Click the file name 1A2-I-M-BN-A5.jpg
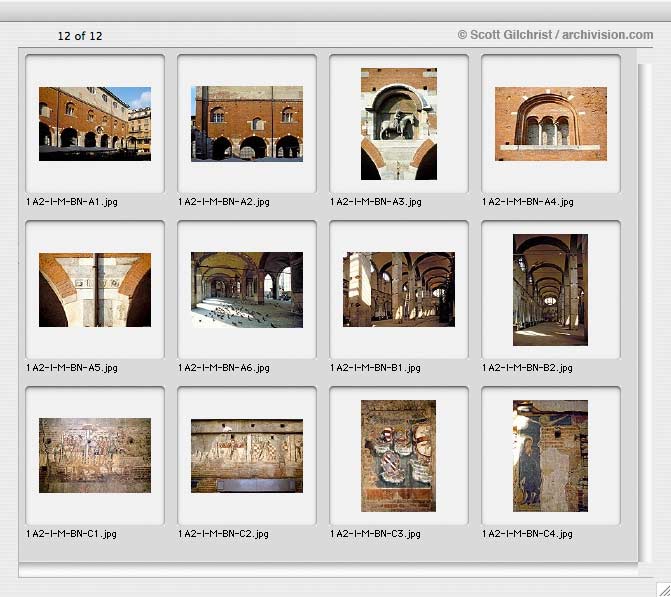 71,368
